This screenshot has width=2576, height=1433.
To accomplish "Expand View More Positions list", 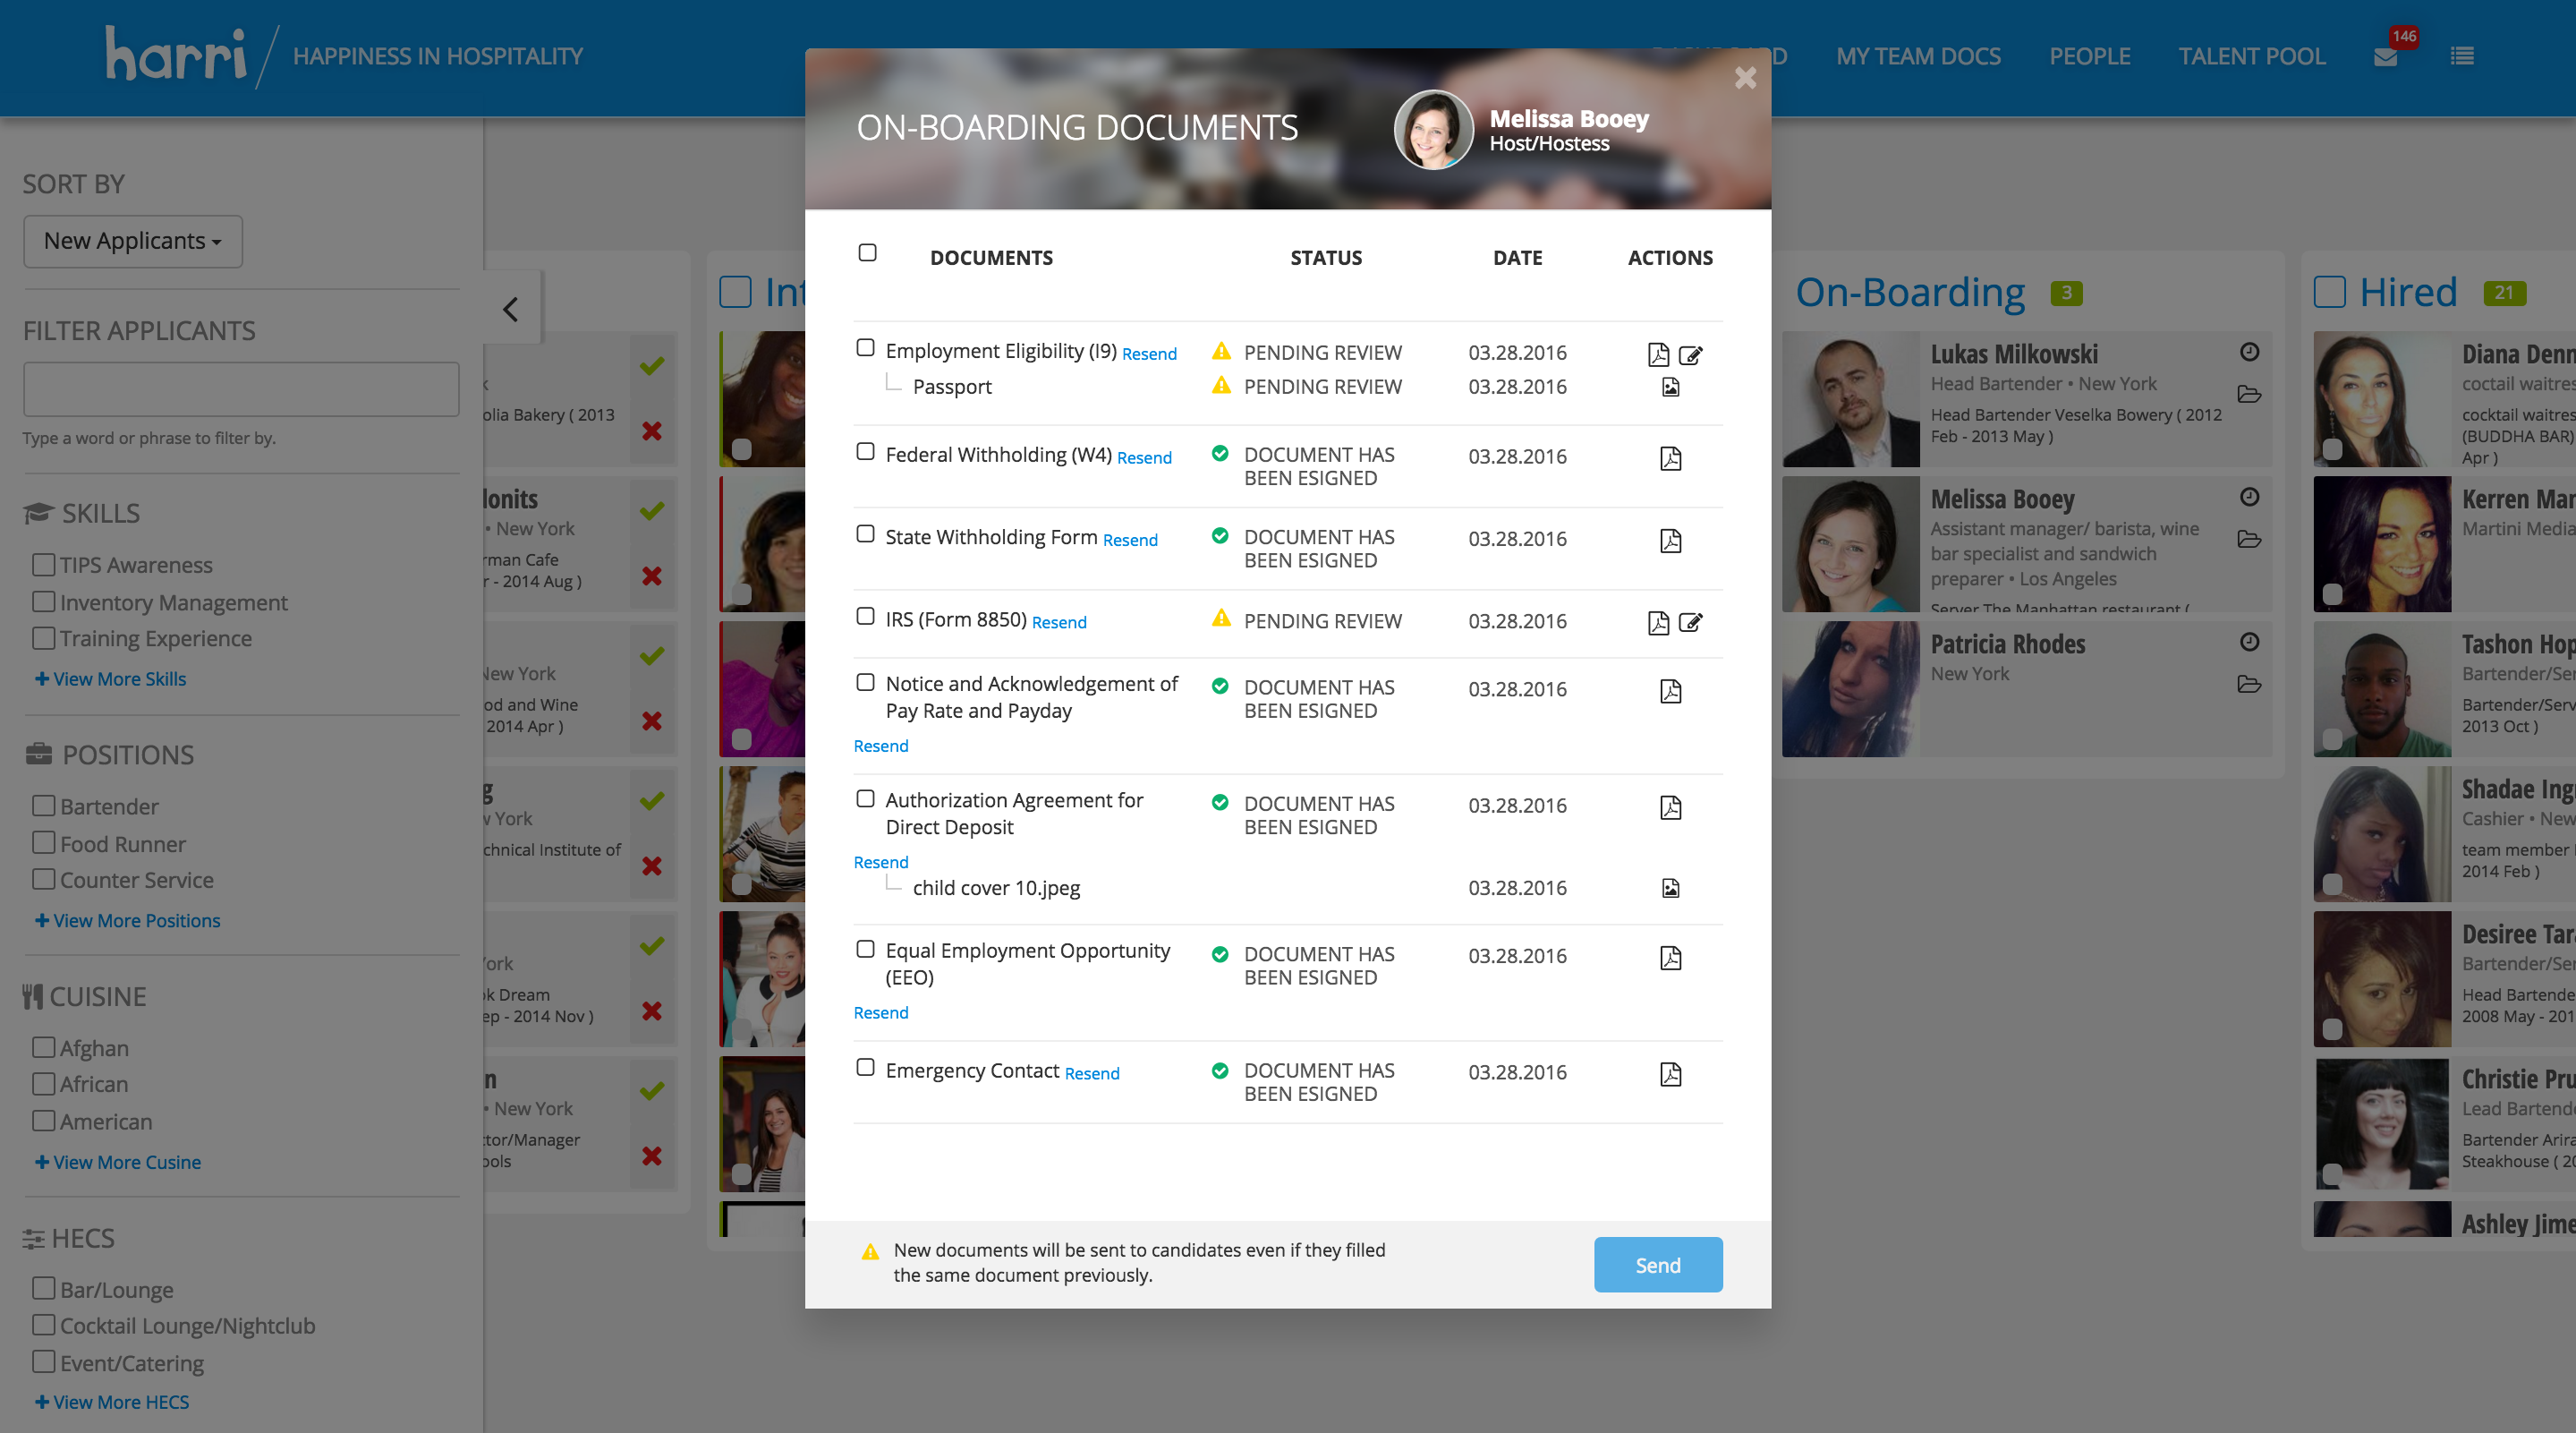I will pos(128,920).
